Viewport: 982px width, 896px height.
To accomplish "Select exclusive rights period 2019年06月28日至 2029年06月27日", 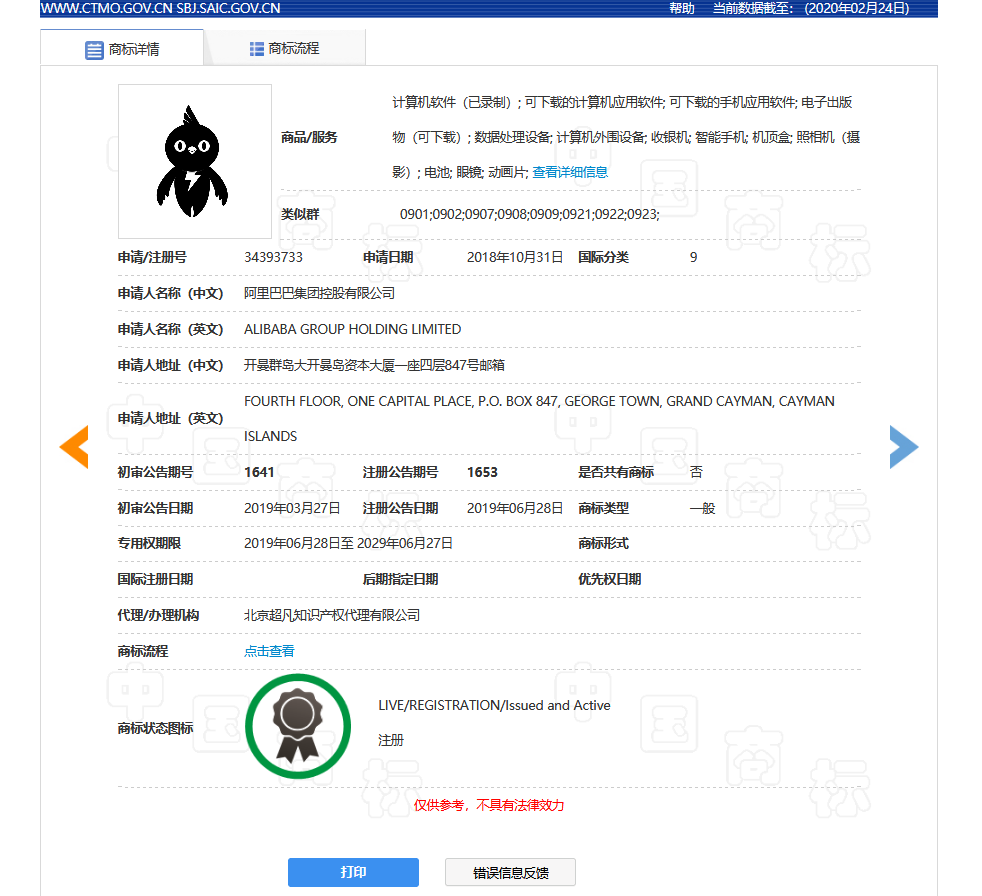I will click(348, 543).
